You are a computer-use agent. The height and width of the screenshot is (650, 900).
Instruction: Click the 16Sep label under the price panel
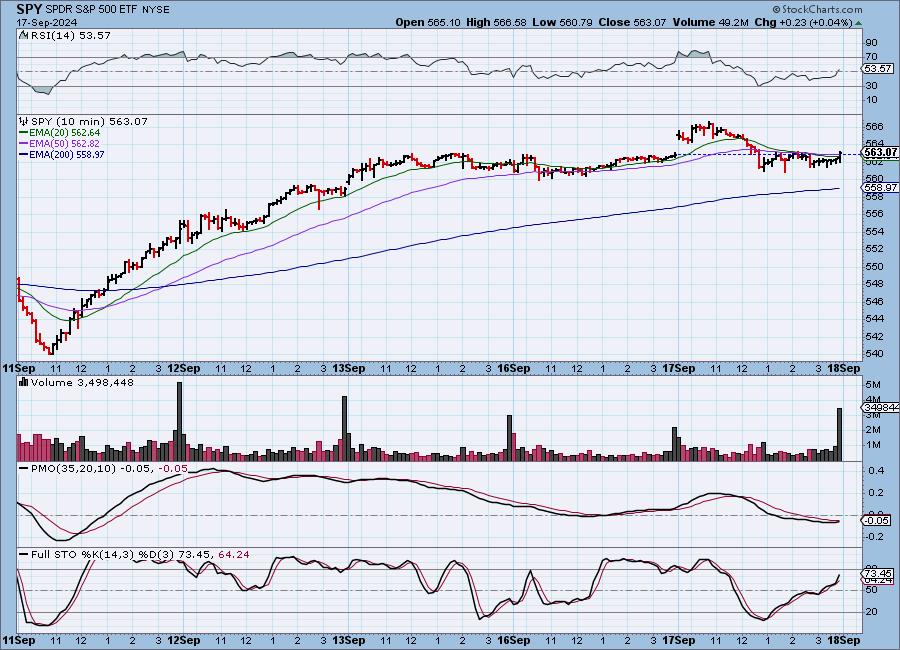(514, 368)
